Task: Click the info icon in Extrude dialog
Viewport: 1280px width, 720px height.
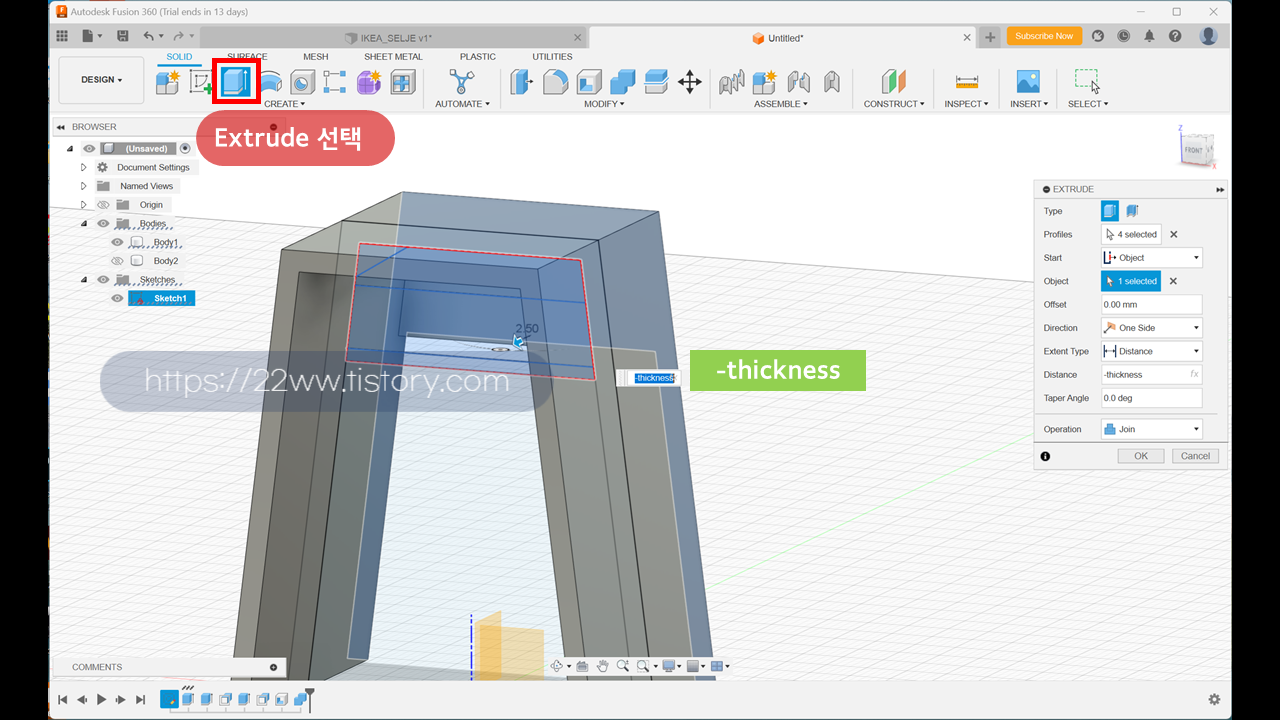Action: [1045, 456]
